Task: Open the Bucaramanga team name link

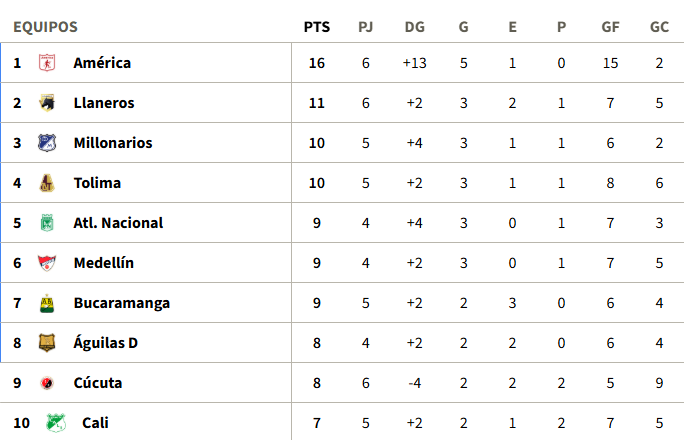Action: coord(122,303)
